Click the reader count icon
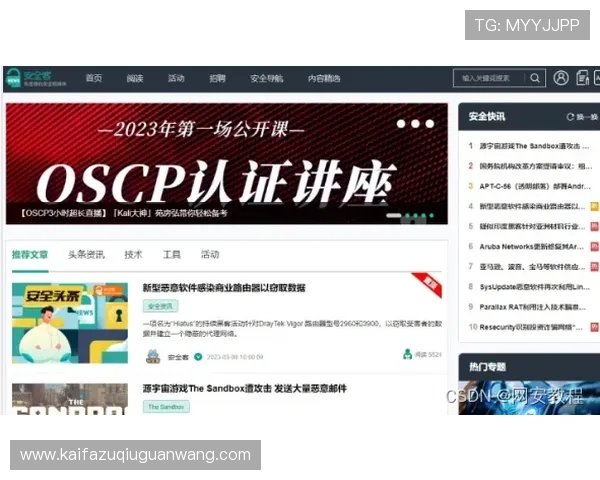The image size is (600, 480). [x=408, y=354]
